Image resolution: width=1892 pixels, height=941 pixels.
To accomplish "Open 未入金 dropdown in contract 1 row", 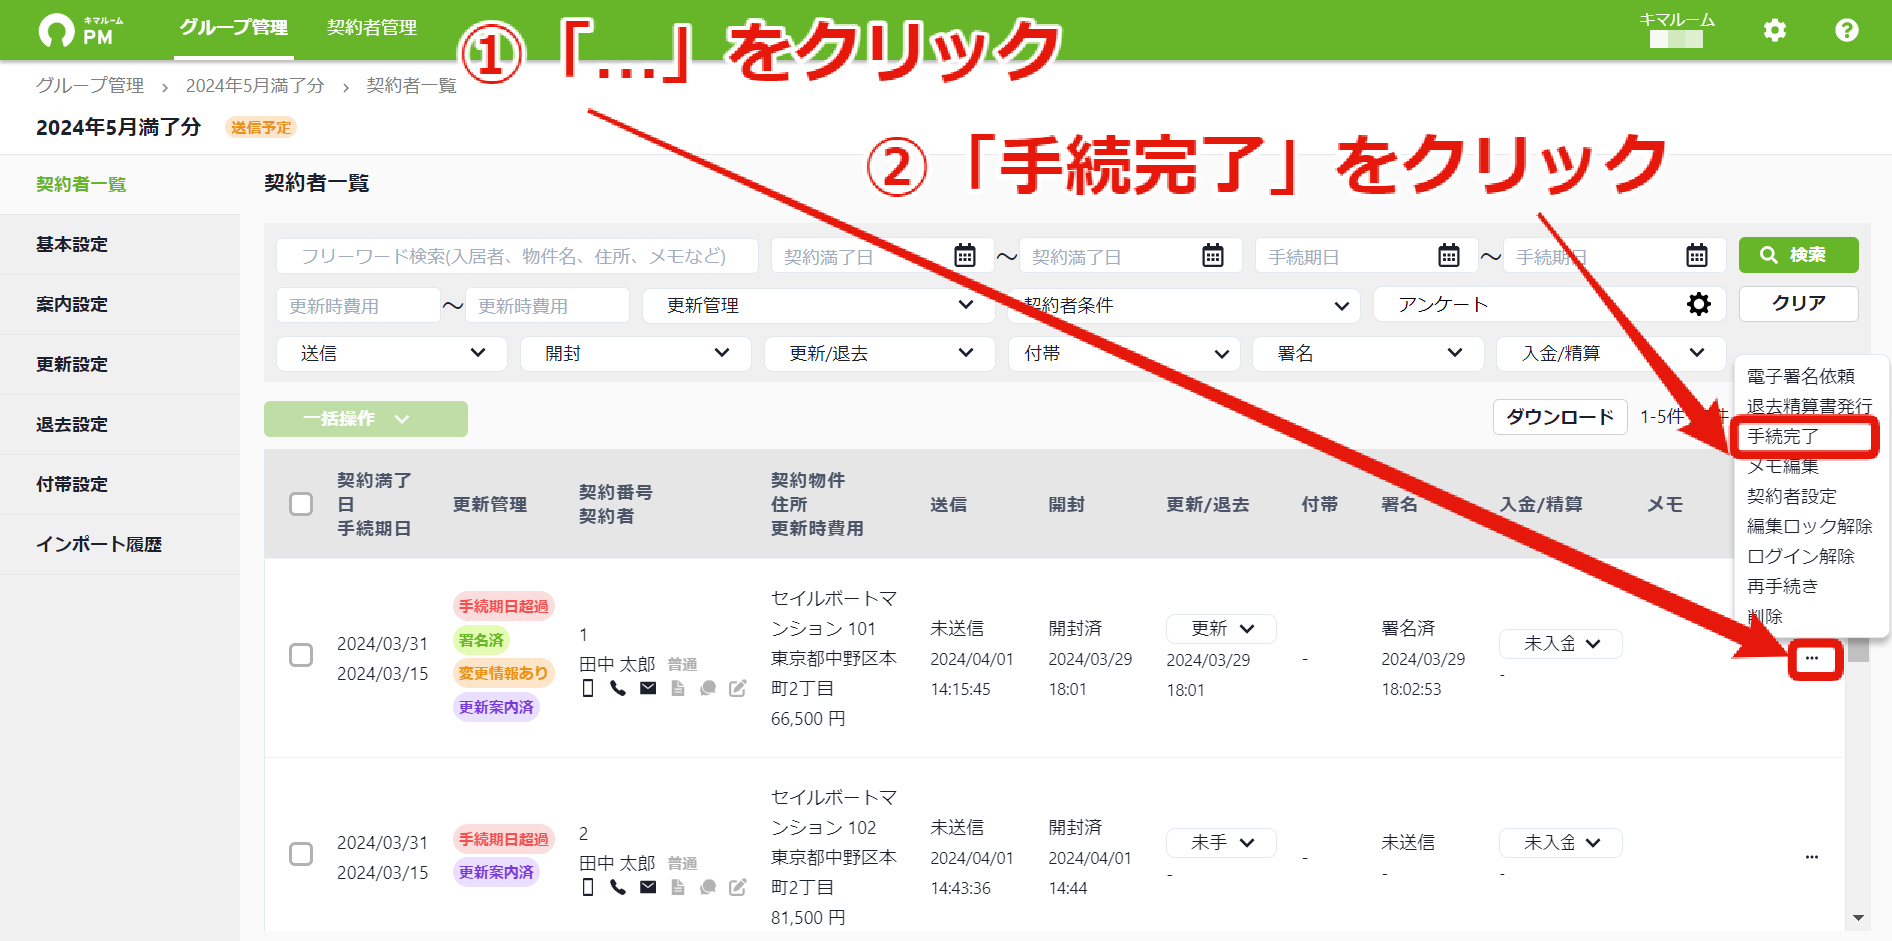I will [x=1560, y=644].
